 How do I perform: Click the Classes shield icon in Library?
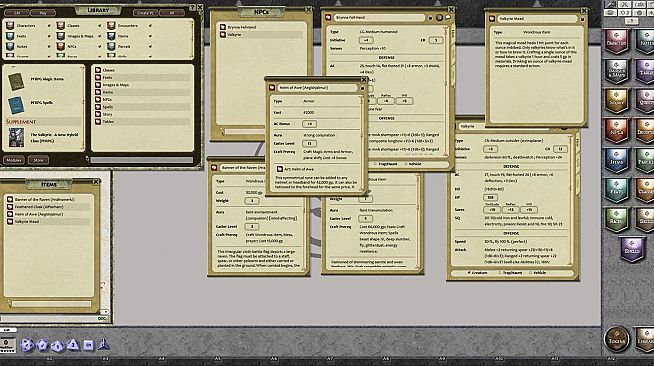point(61,26)
